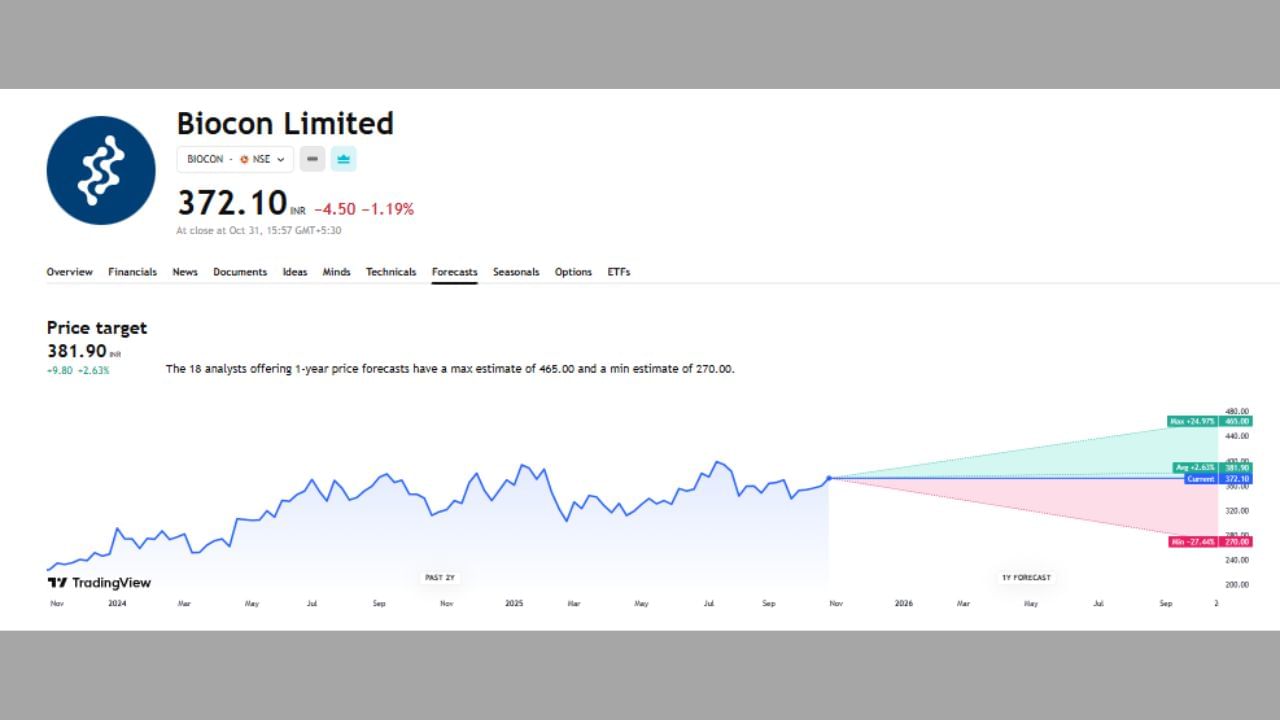This screenshot has height=720, width=1280.
Task: Open the Financials tab
Action: (132, 272)
